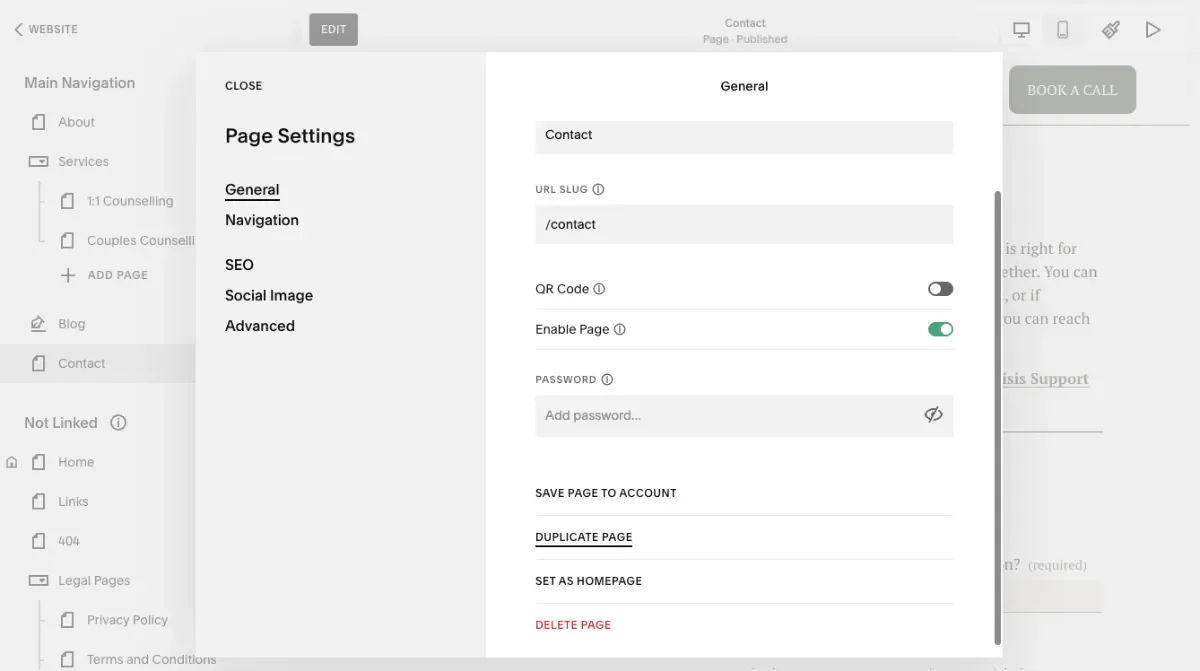Open site styles paintbrush icon
The width and height of the screenshot is (1200, 671).
point(1111,30)
